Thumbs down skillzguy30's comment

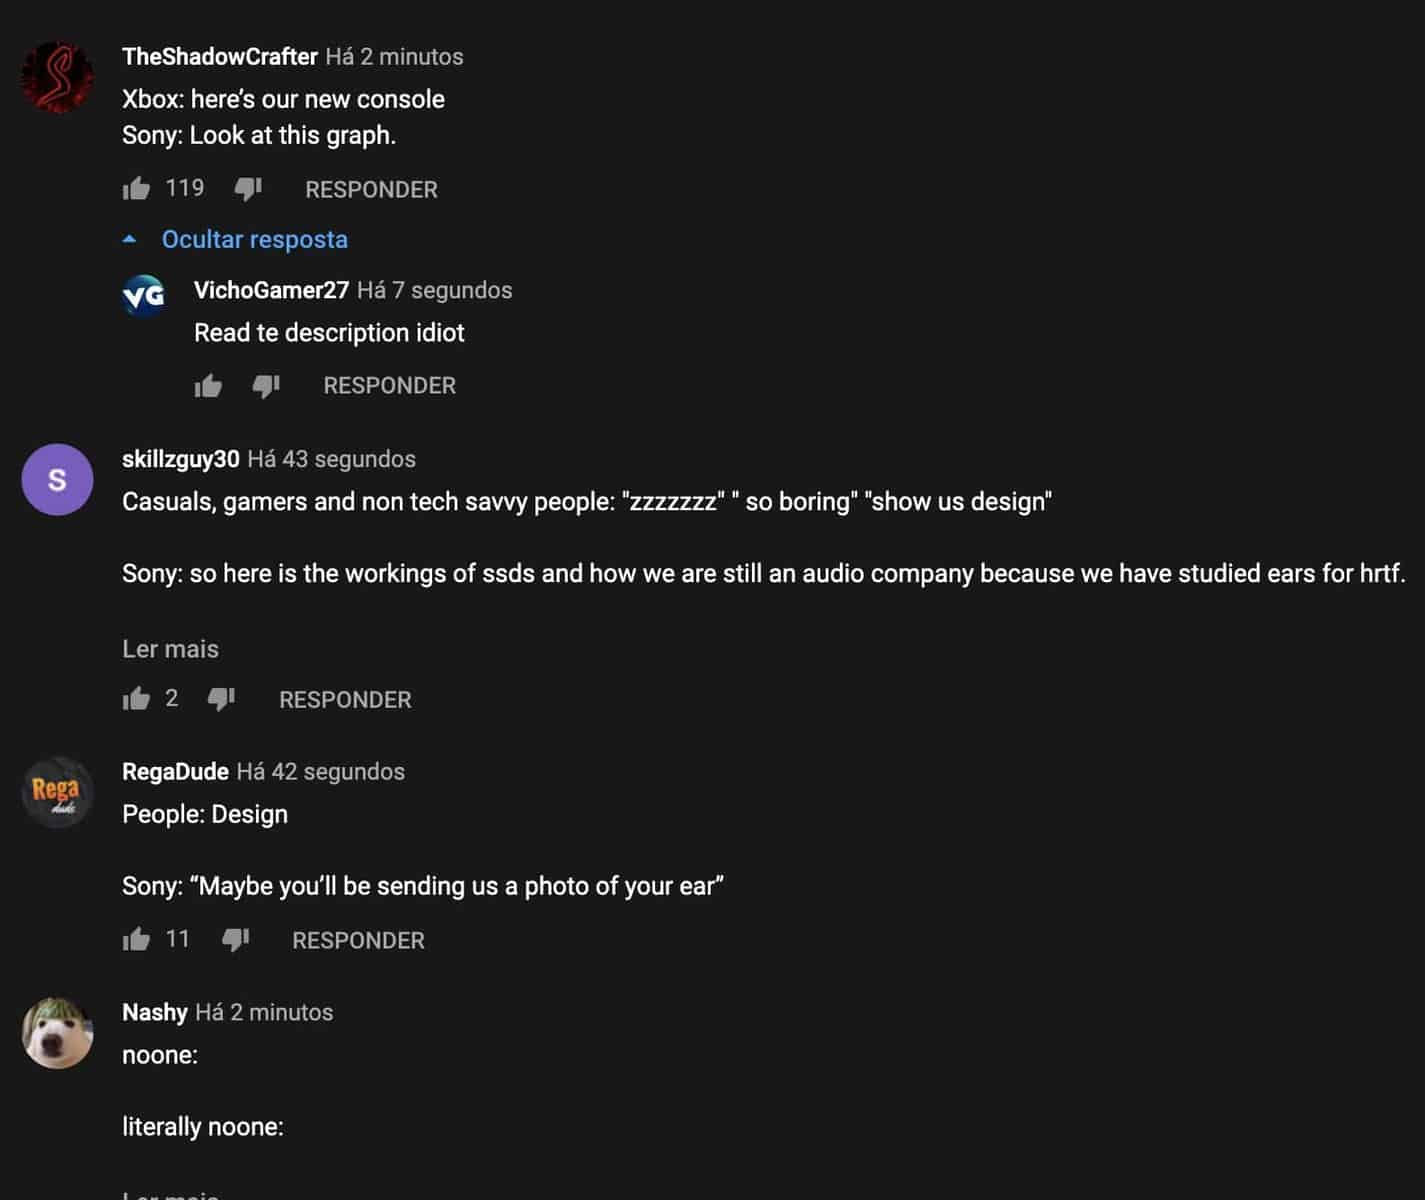pyautogui.click(x=221, y=699)
